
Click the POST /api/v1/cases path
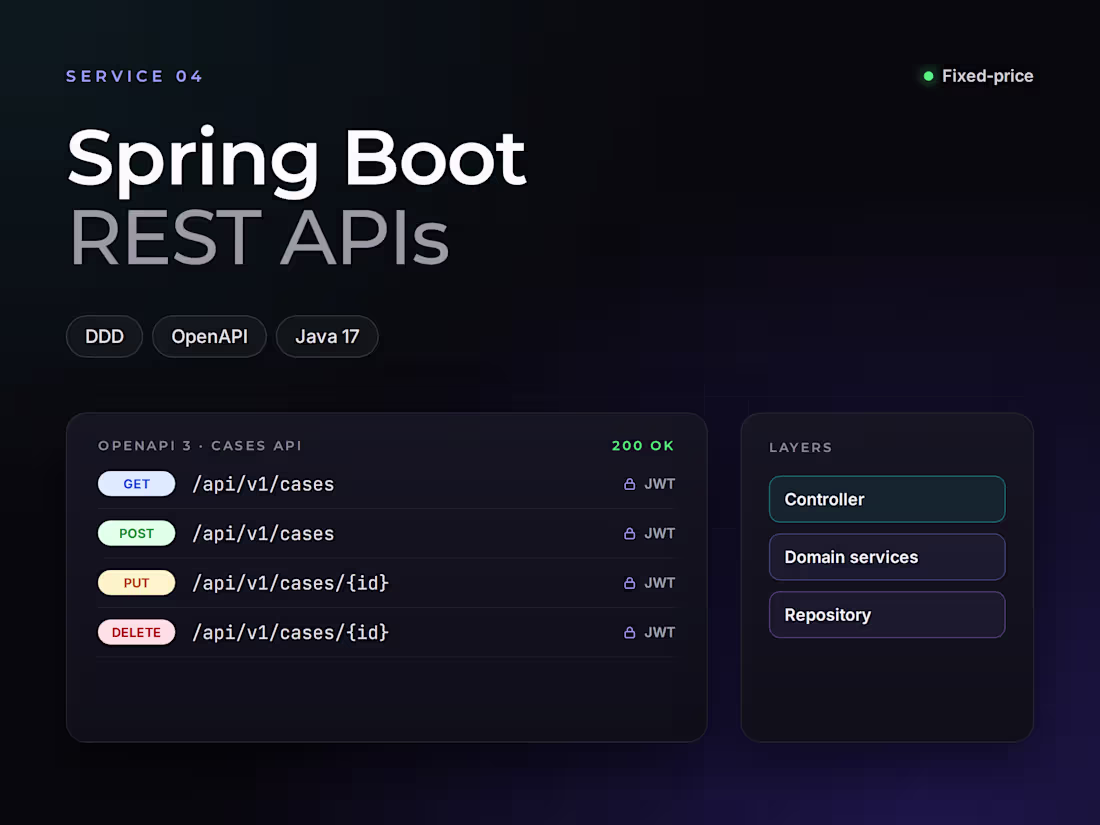coord(263,534)
